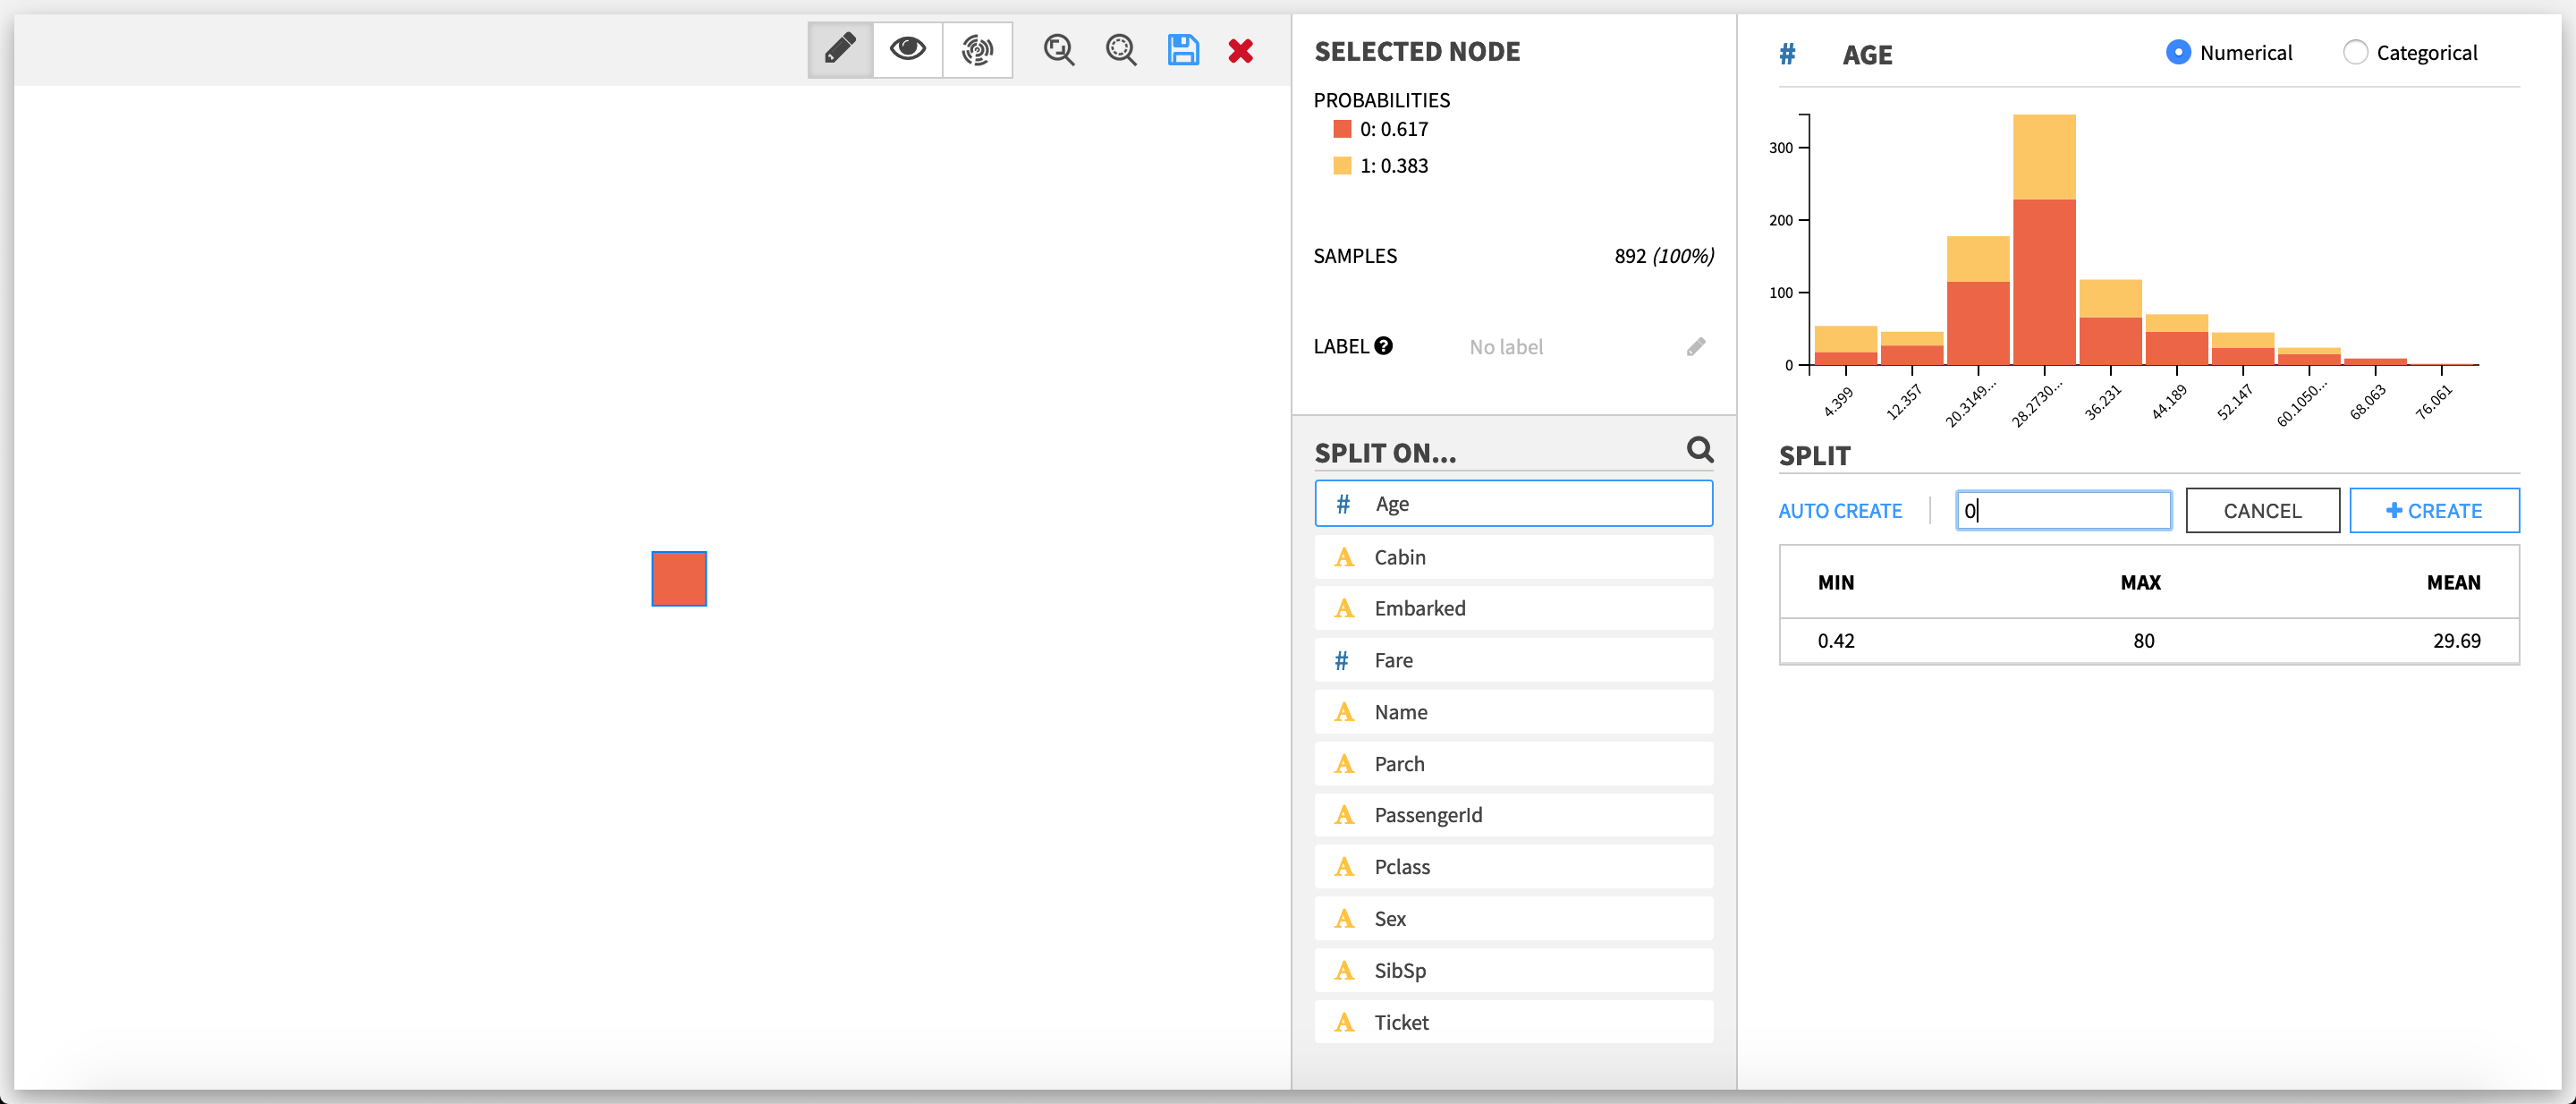Click the zoom-to-fit magnifier icon
Viewport: 2576px width, 1104px height.
(x=1058, y=49)
